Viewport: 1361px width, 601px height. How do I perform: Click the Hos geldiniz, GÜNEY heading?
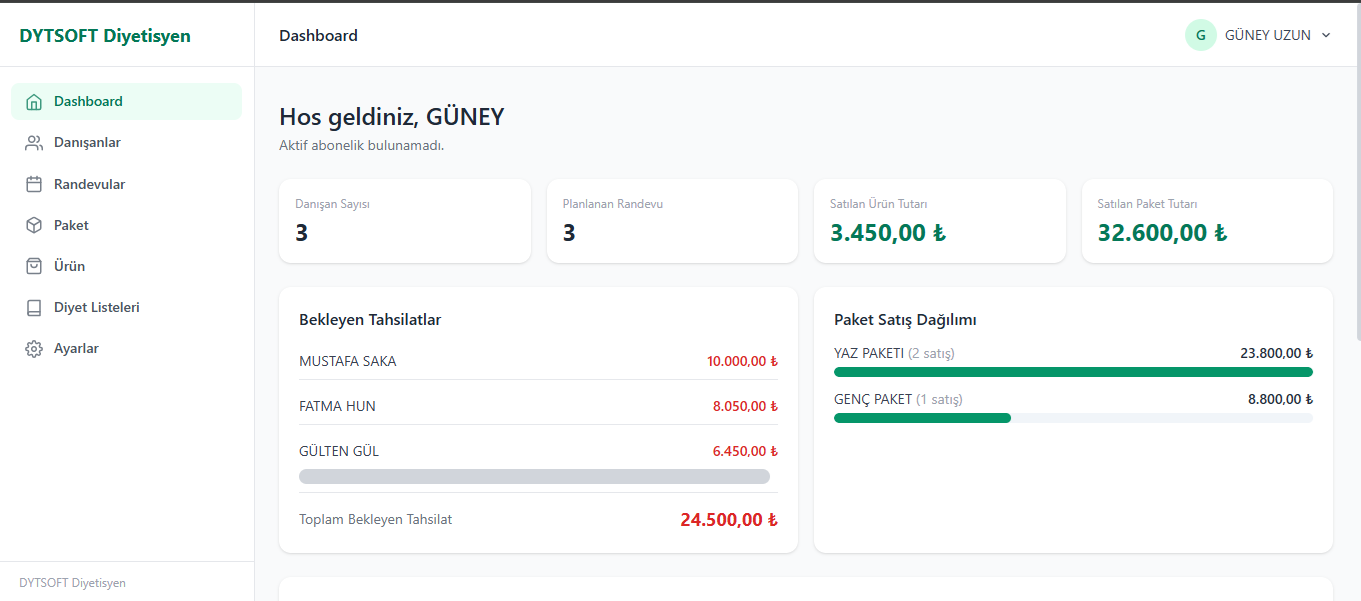[392, 117]
